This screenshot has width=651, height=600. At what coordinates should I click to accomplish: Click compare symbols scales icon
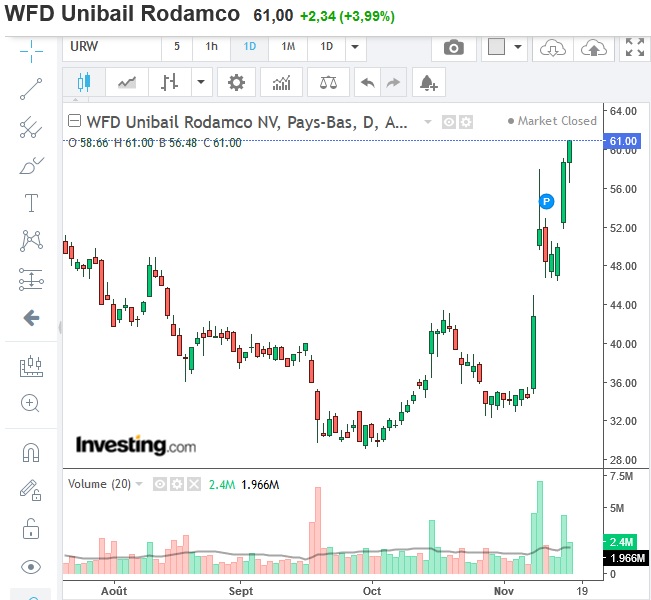point(328,82)
